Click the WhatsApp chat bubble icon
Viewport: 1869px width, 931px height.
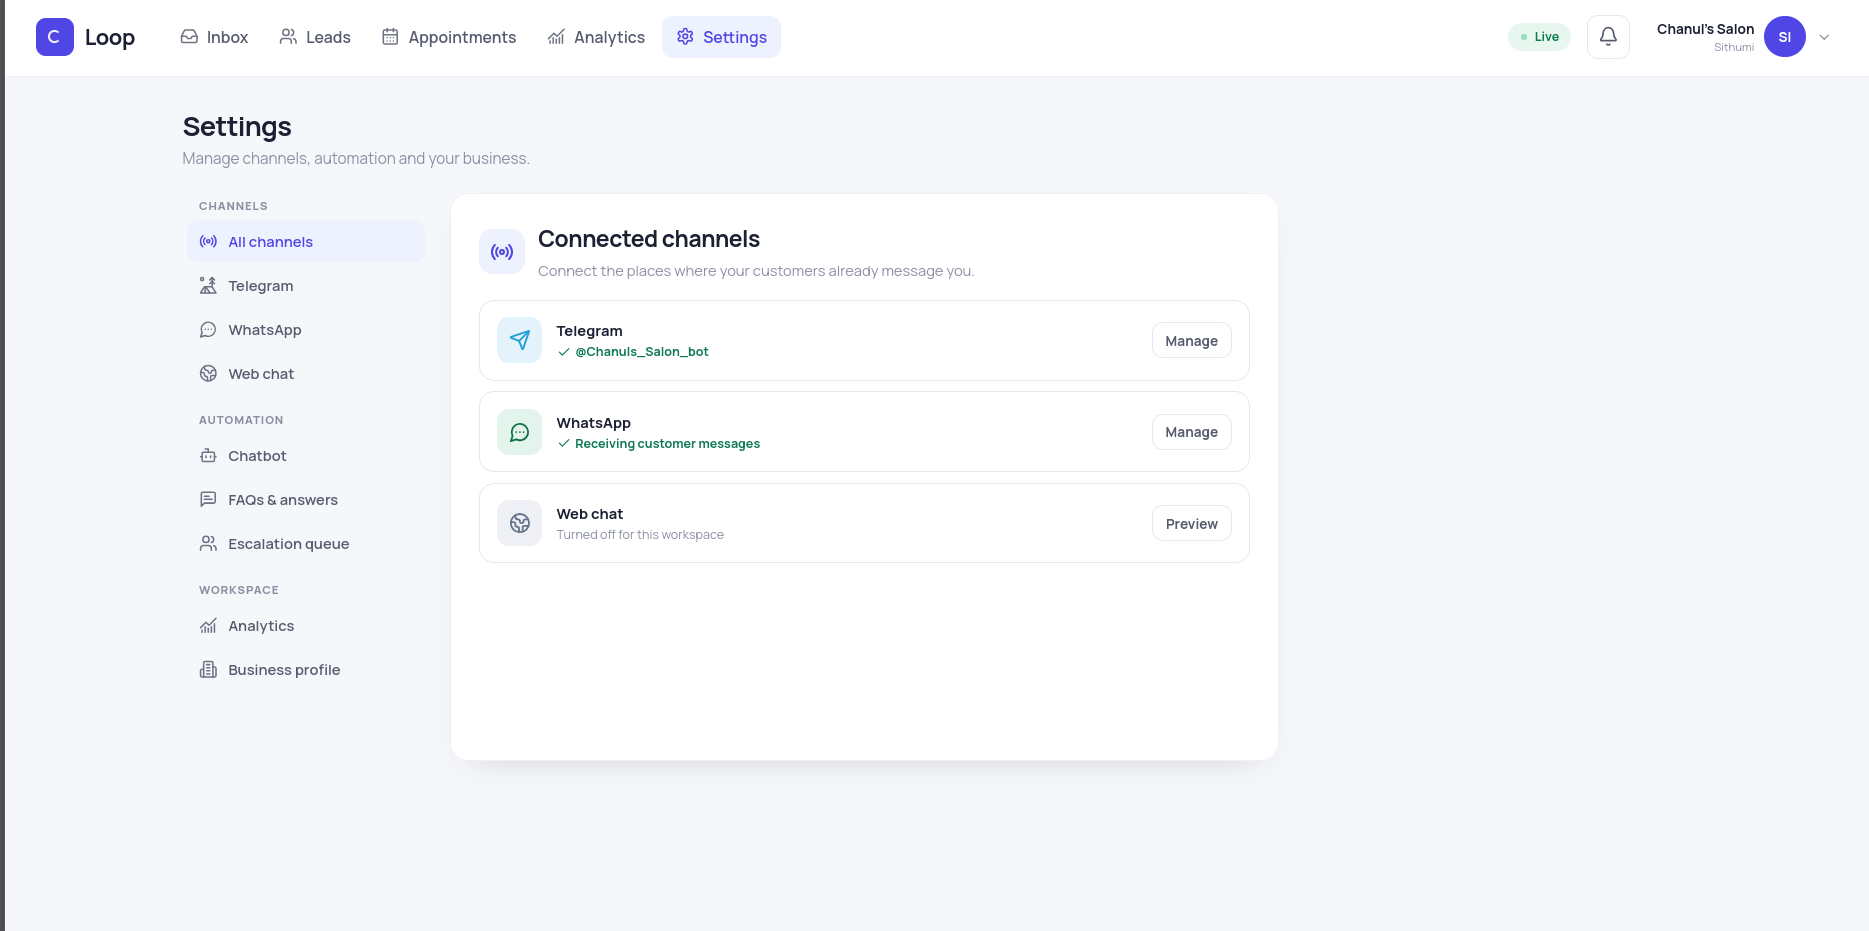[519, 432]
